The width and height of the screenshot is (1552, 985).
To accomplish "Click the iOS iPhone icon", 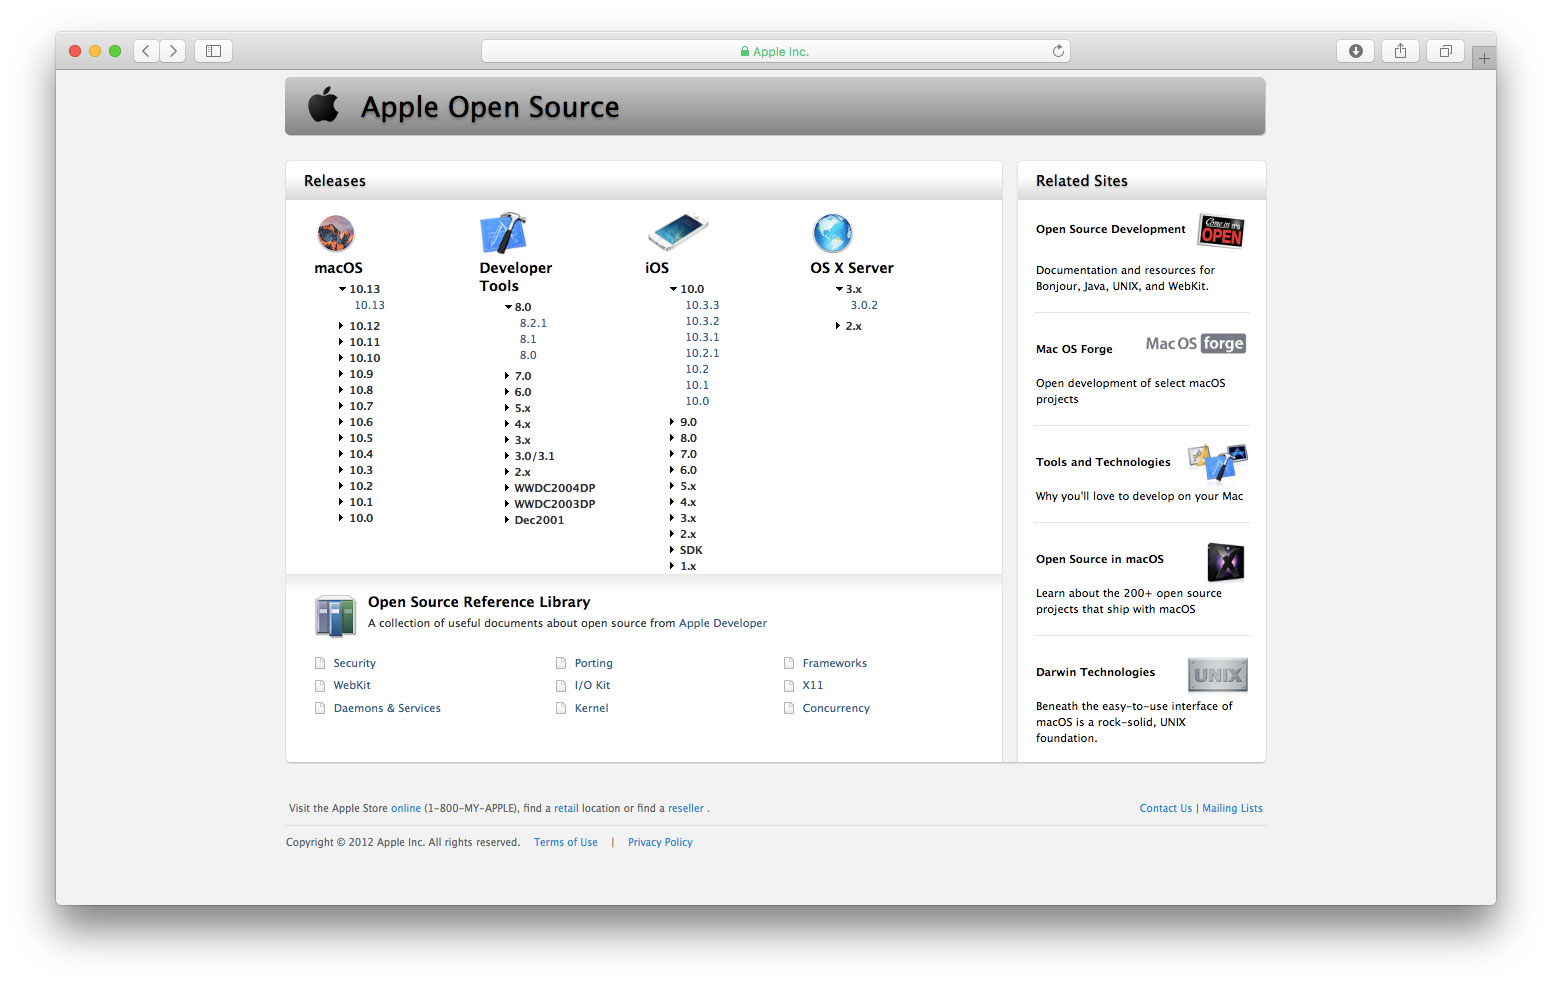I will 677,233.
